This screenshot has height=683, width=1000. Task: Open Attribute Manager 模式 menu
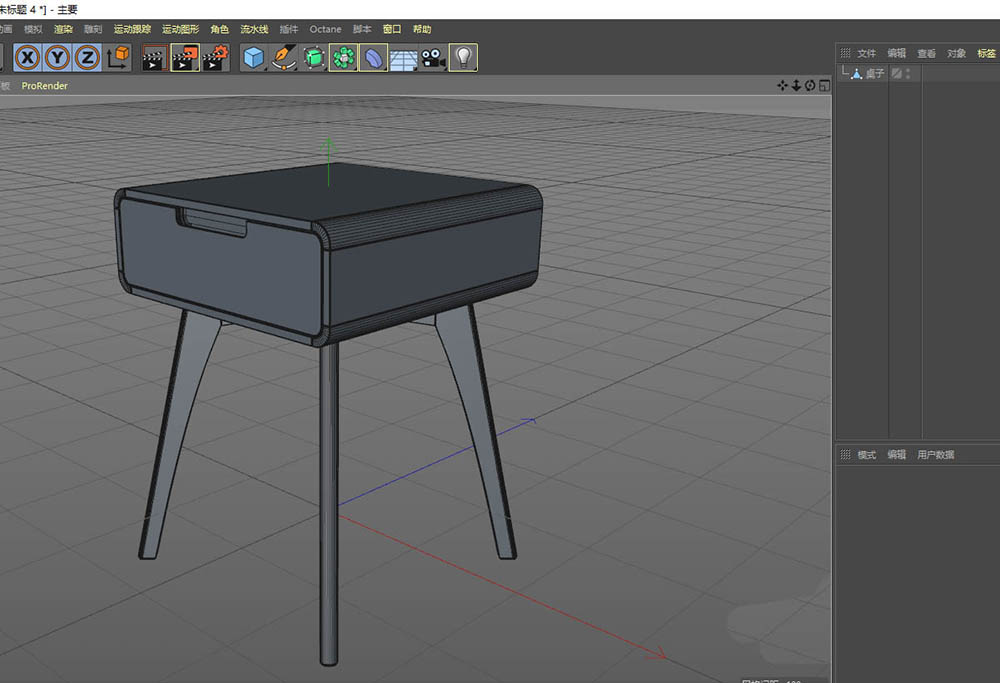click(867, 455)
